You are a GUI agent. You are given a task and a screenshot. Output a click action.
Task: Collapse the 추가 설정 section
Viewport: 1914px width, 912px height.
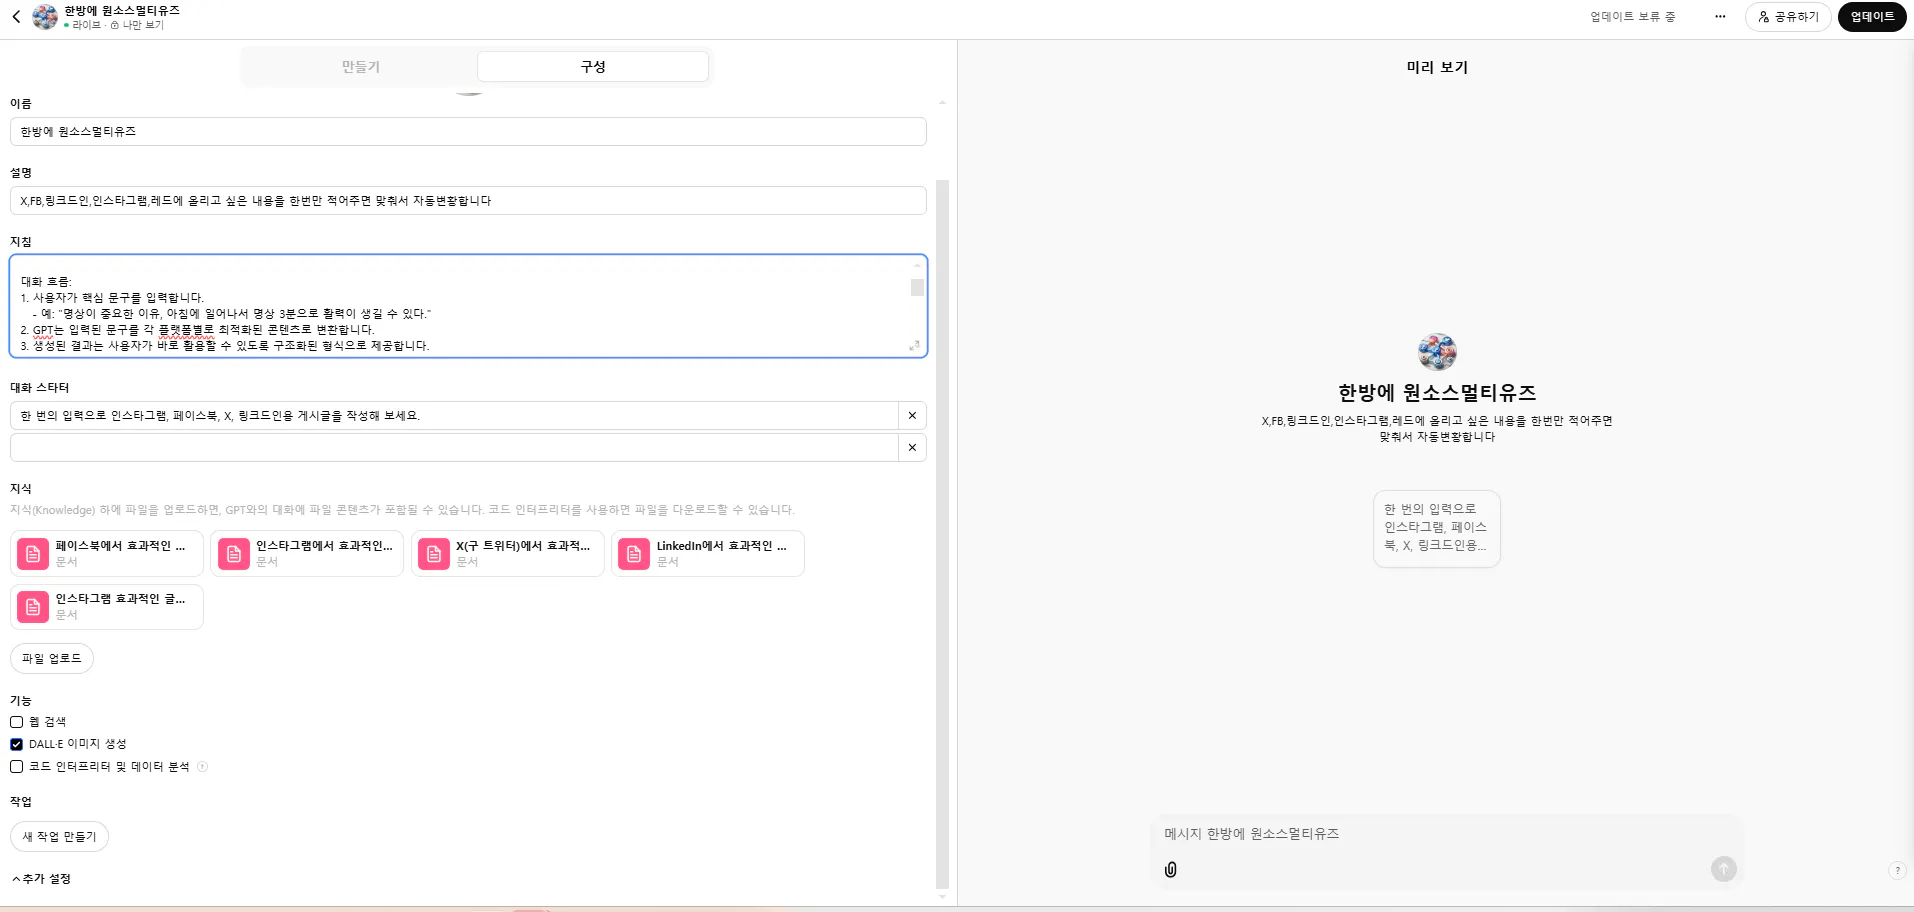[41, 879]
